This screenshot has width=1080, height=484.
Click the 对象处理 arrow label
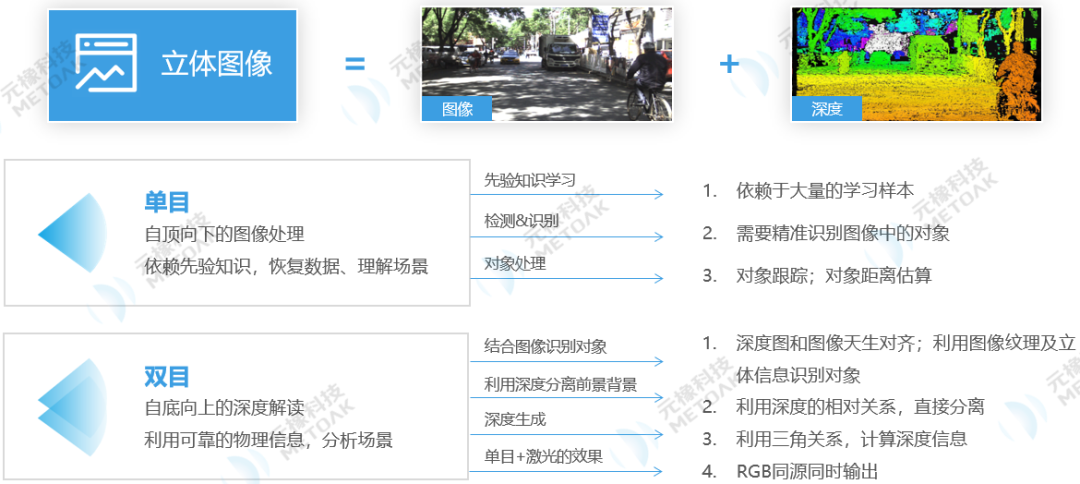click(515, 264)
